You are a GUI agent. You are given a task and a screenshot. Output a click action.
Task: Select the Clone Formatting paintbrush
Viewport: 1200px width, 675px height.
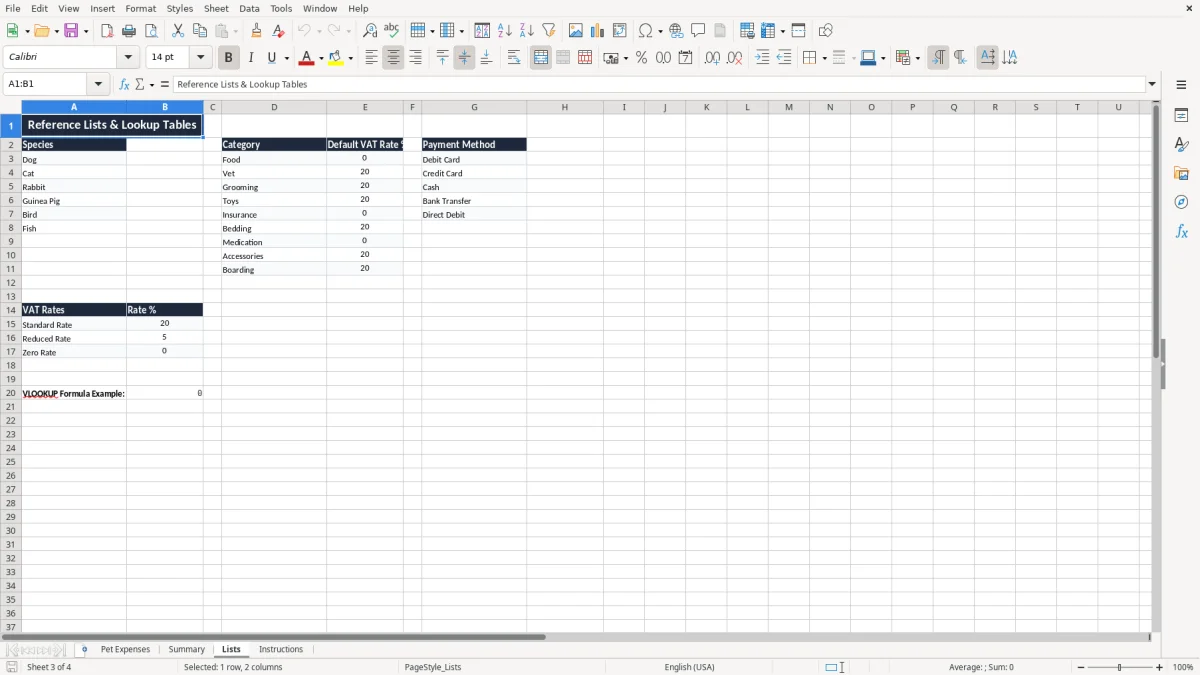(257, 31)
